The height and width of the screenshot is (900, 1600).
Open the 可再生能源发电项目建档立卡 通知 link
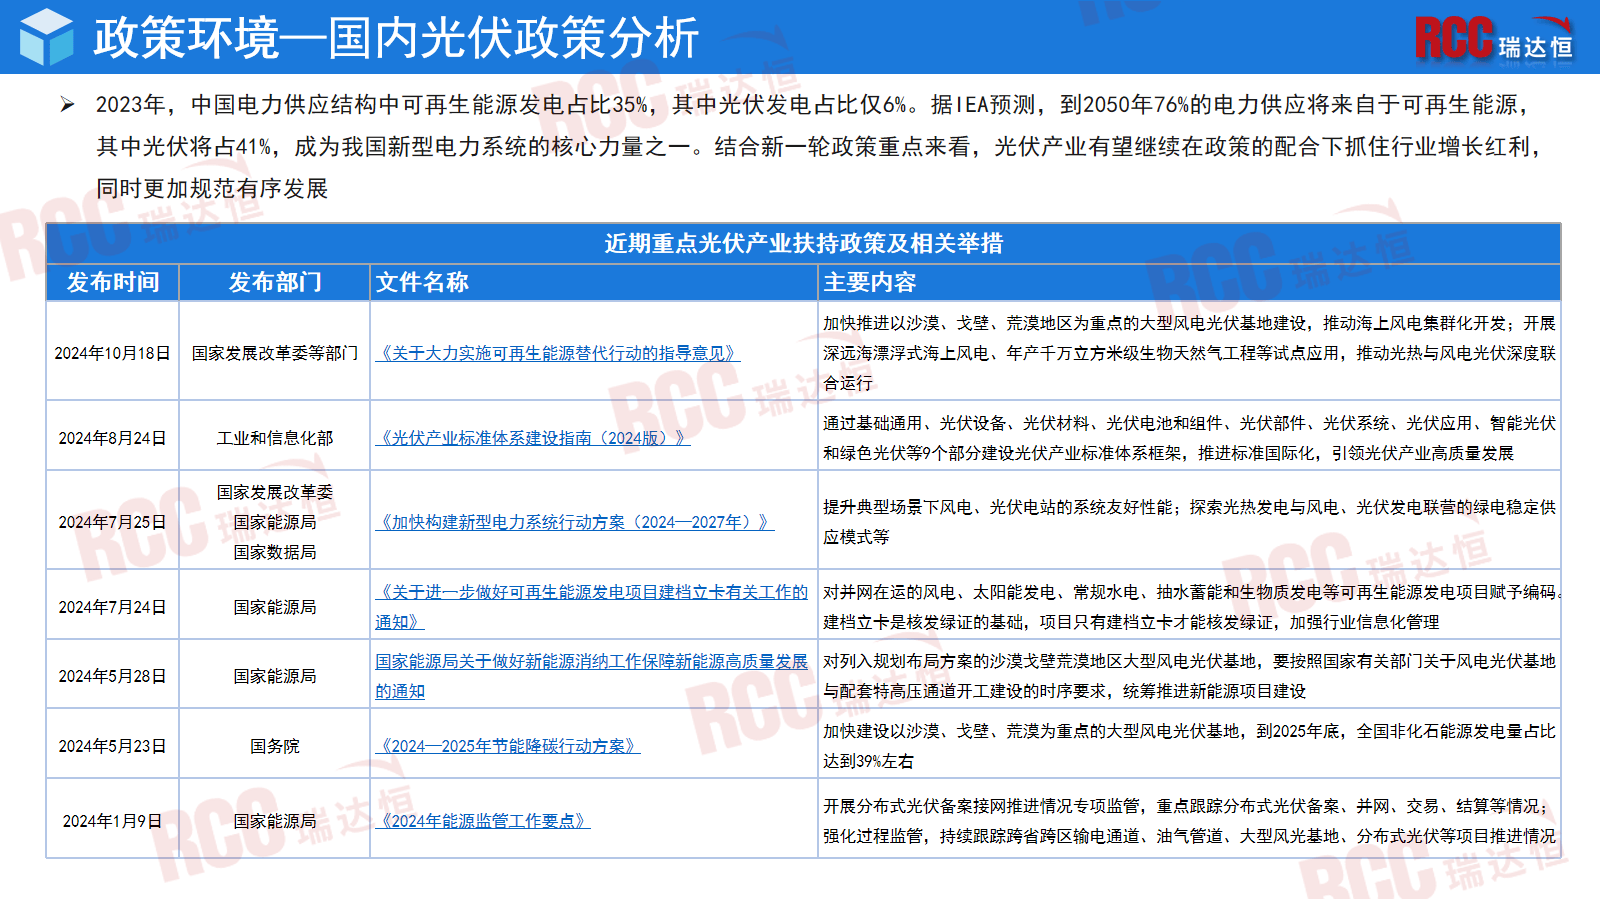point(592,607)
